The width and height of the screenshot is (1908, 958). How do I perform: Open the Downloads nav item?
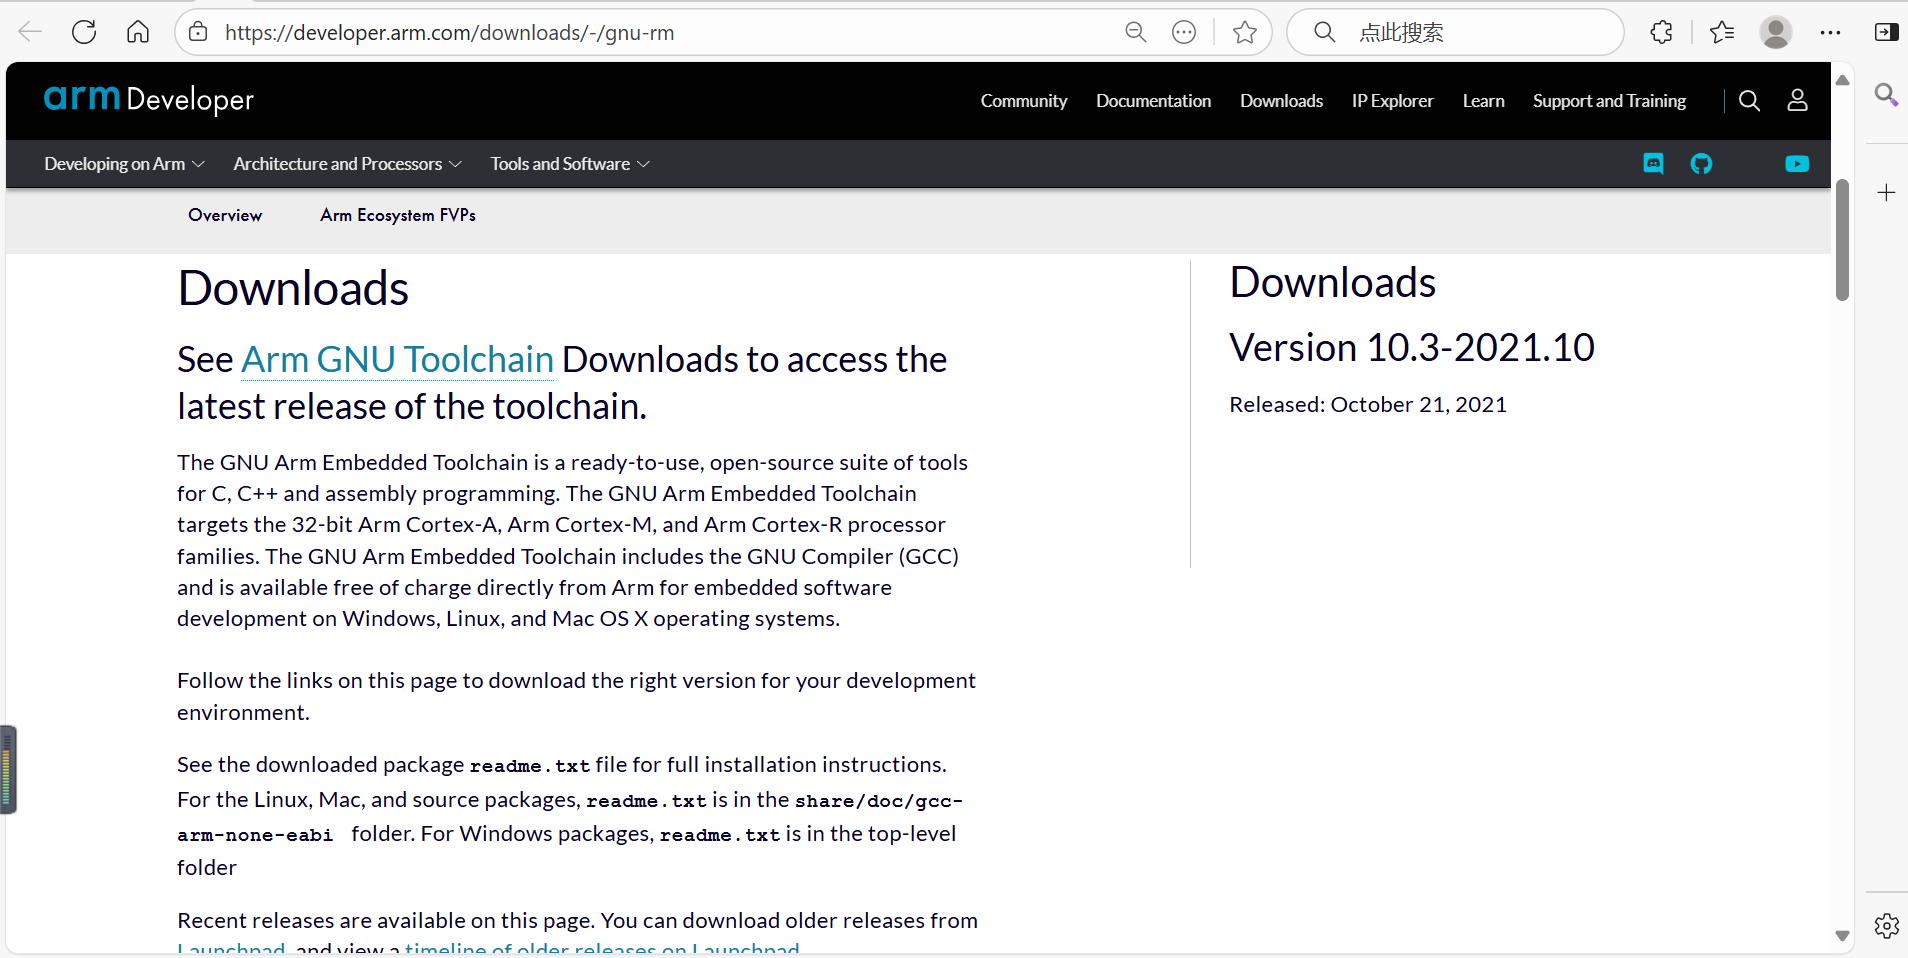point(1281,101)
